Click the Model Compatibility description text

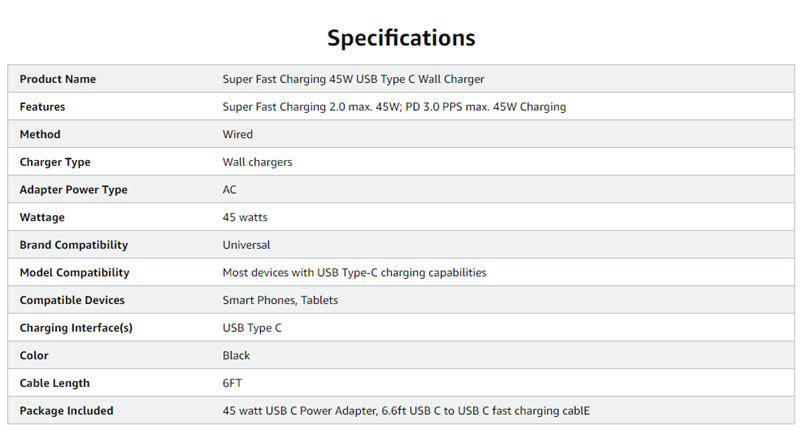(x=354, y=272)
